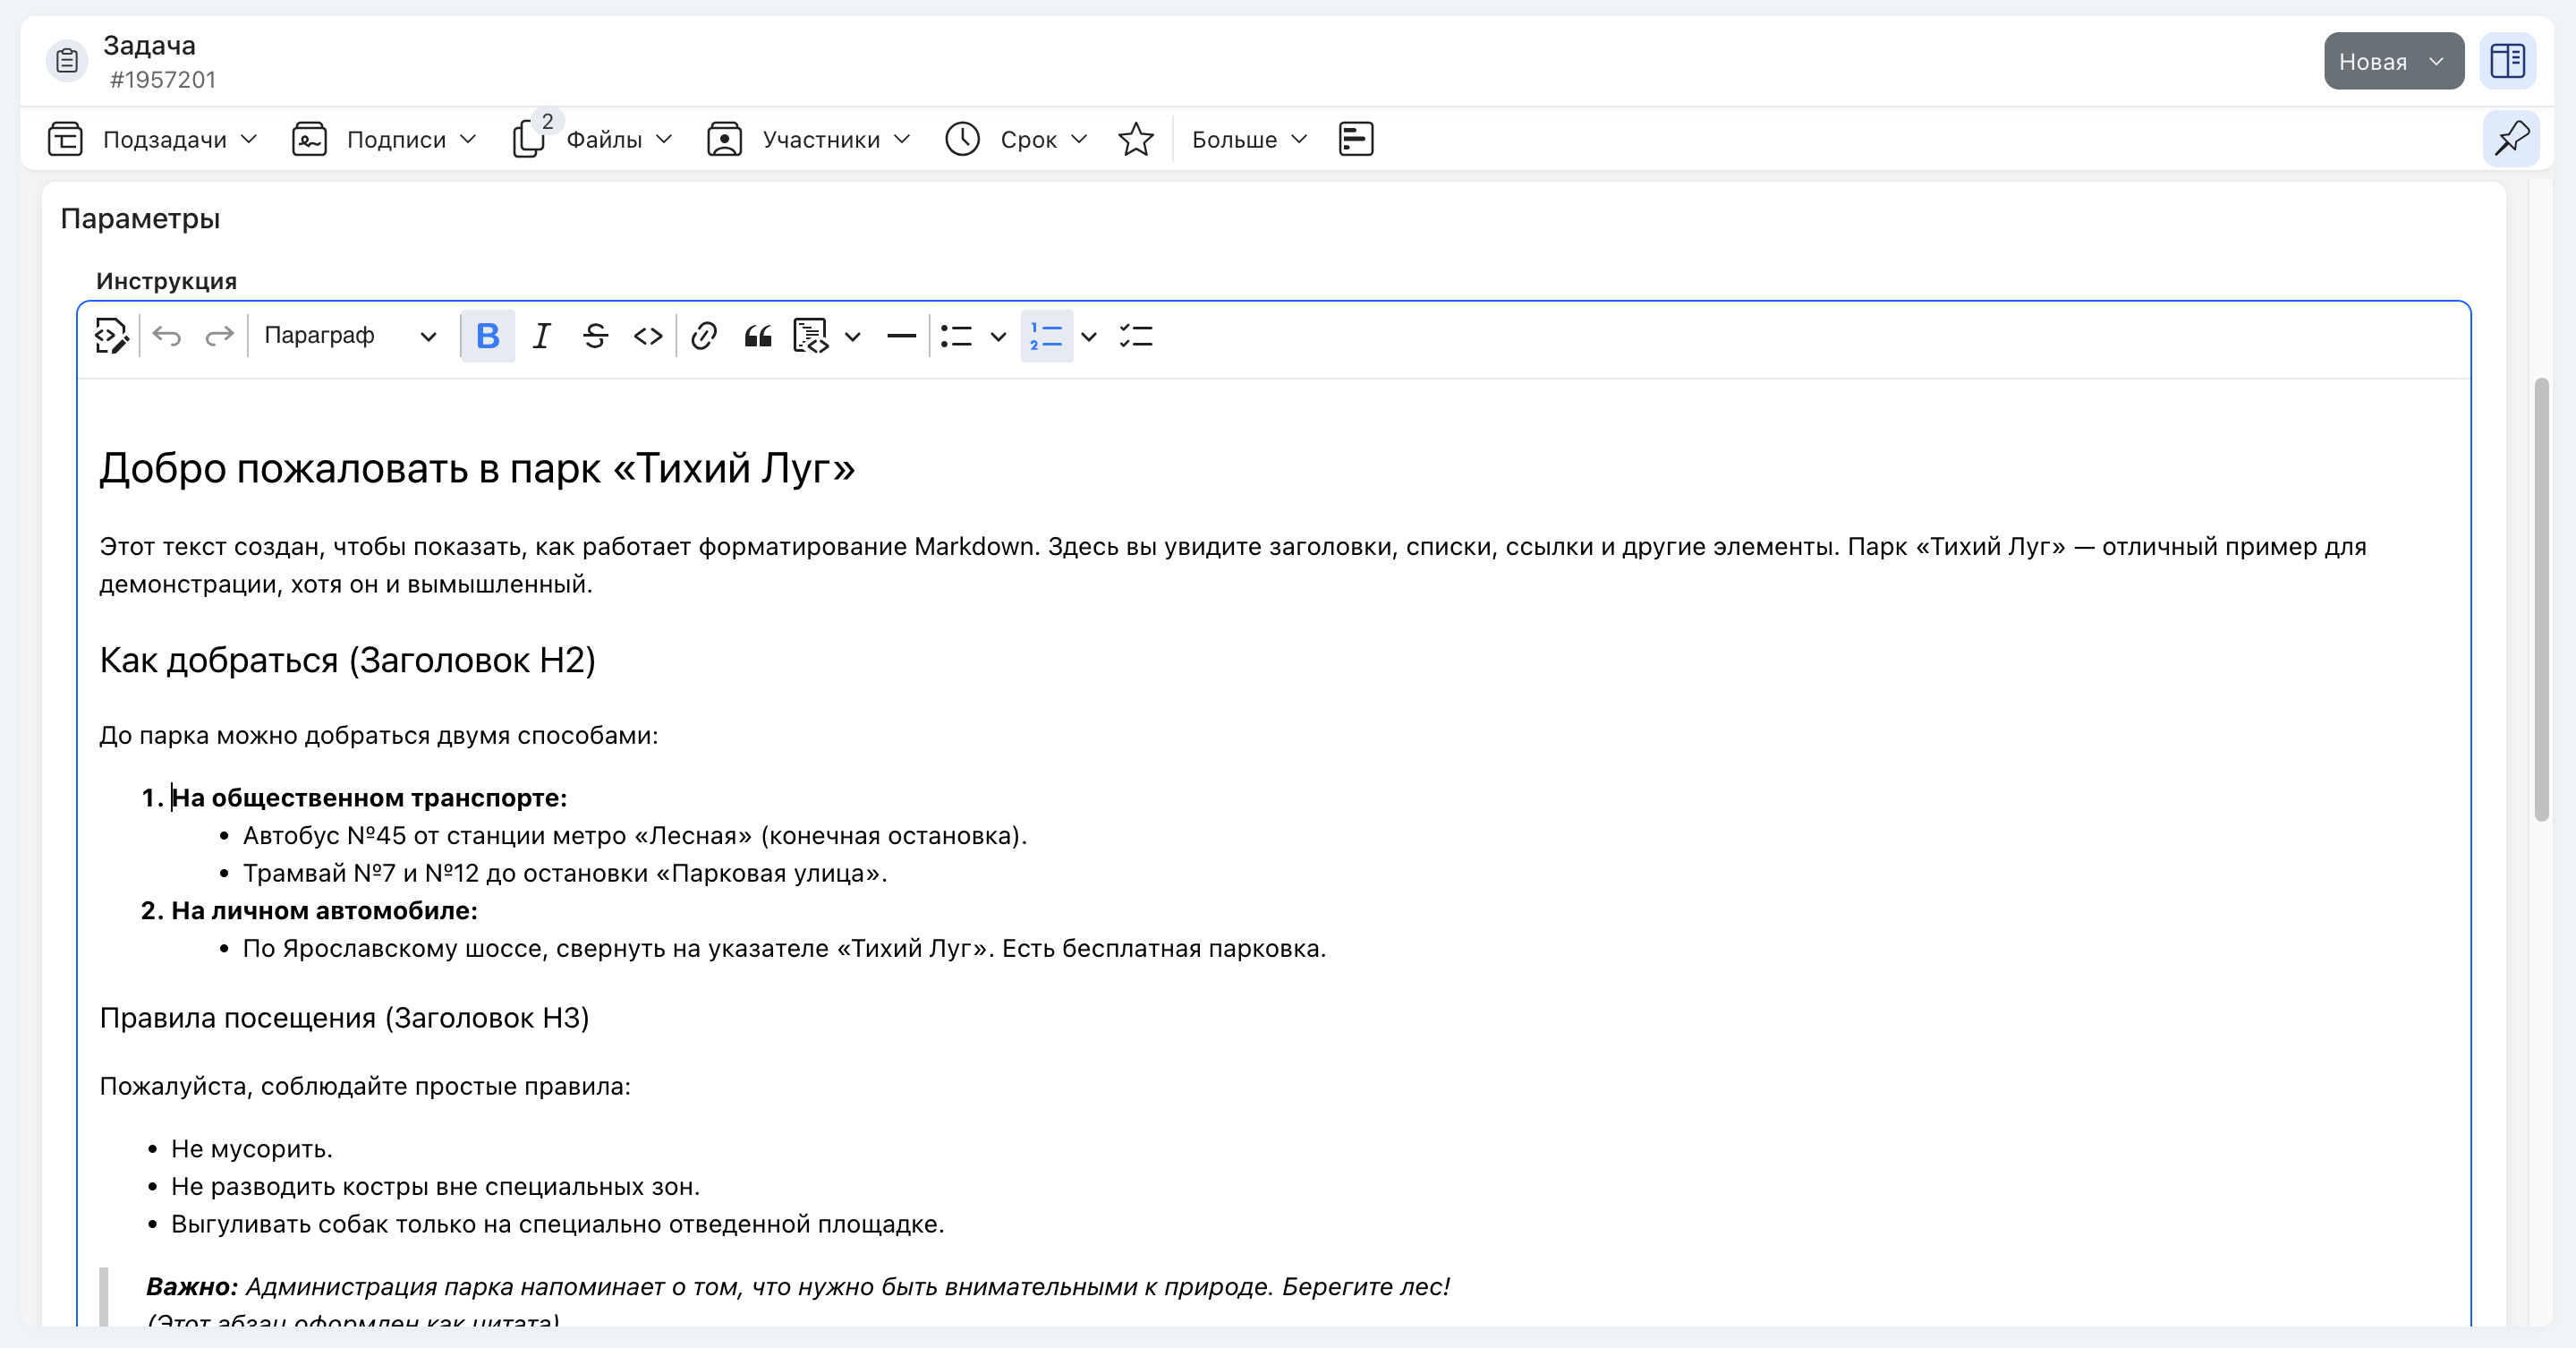2576x1348 pixels.
Task: Insert a code block
Action: click(x=811, y=336)
